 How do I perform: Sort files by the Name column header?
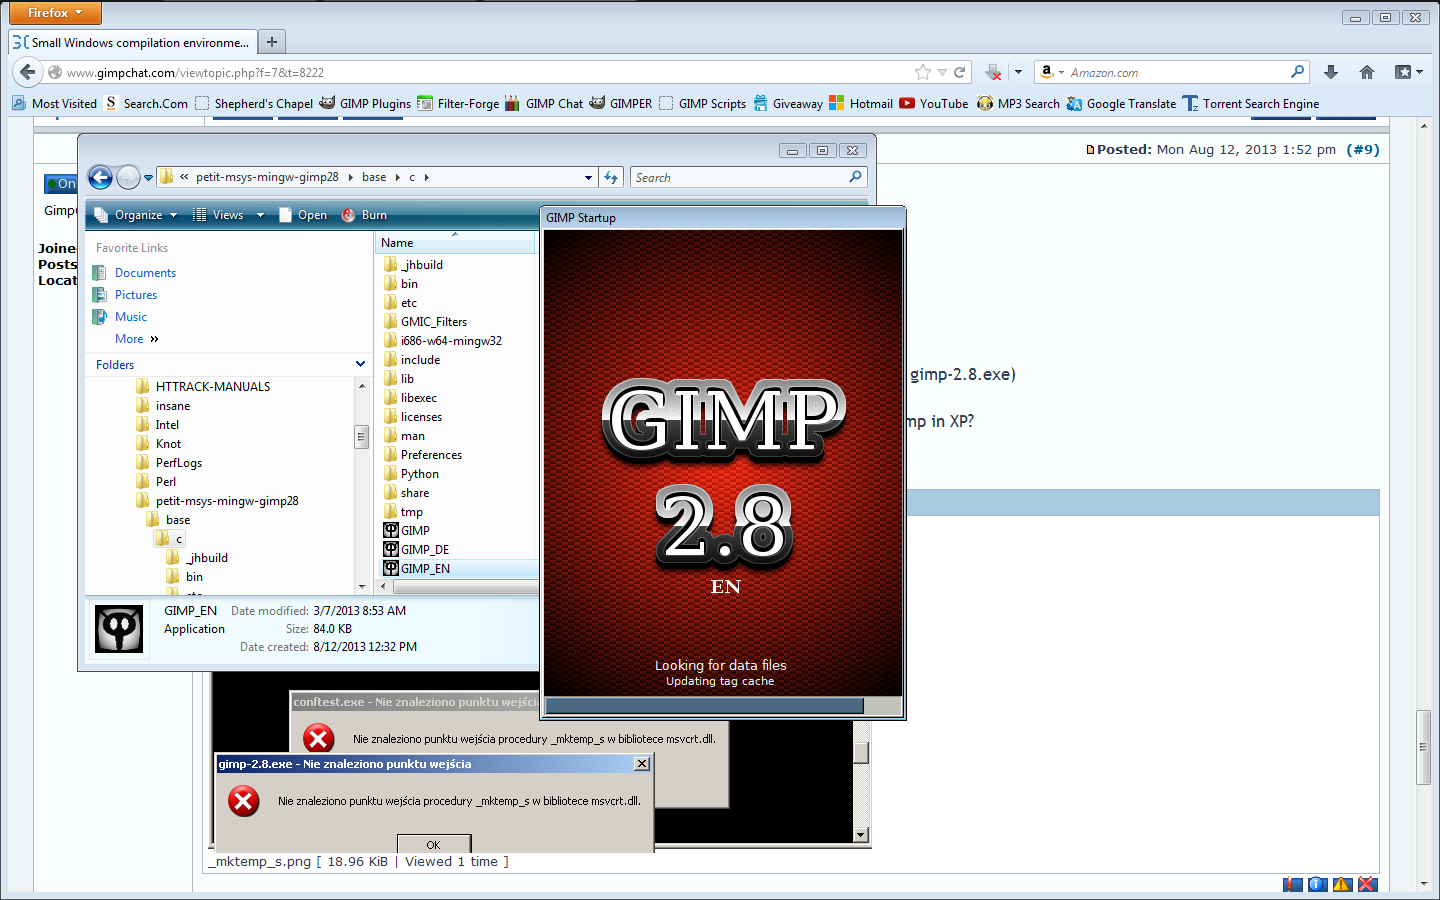(x=456, y=243)
